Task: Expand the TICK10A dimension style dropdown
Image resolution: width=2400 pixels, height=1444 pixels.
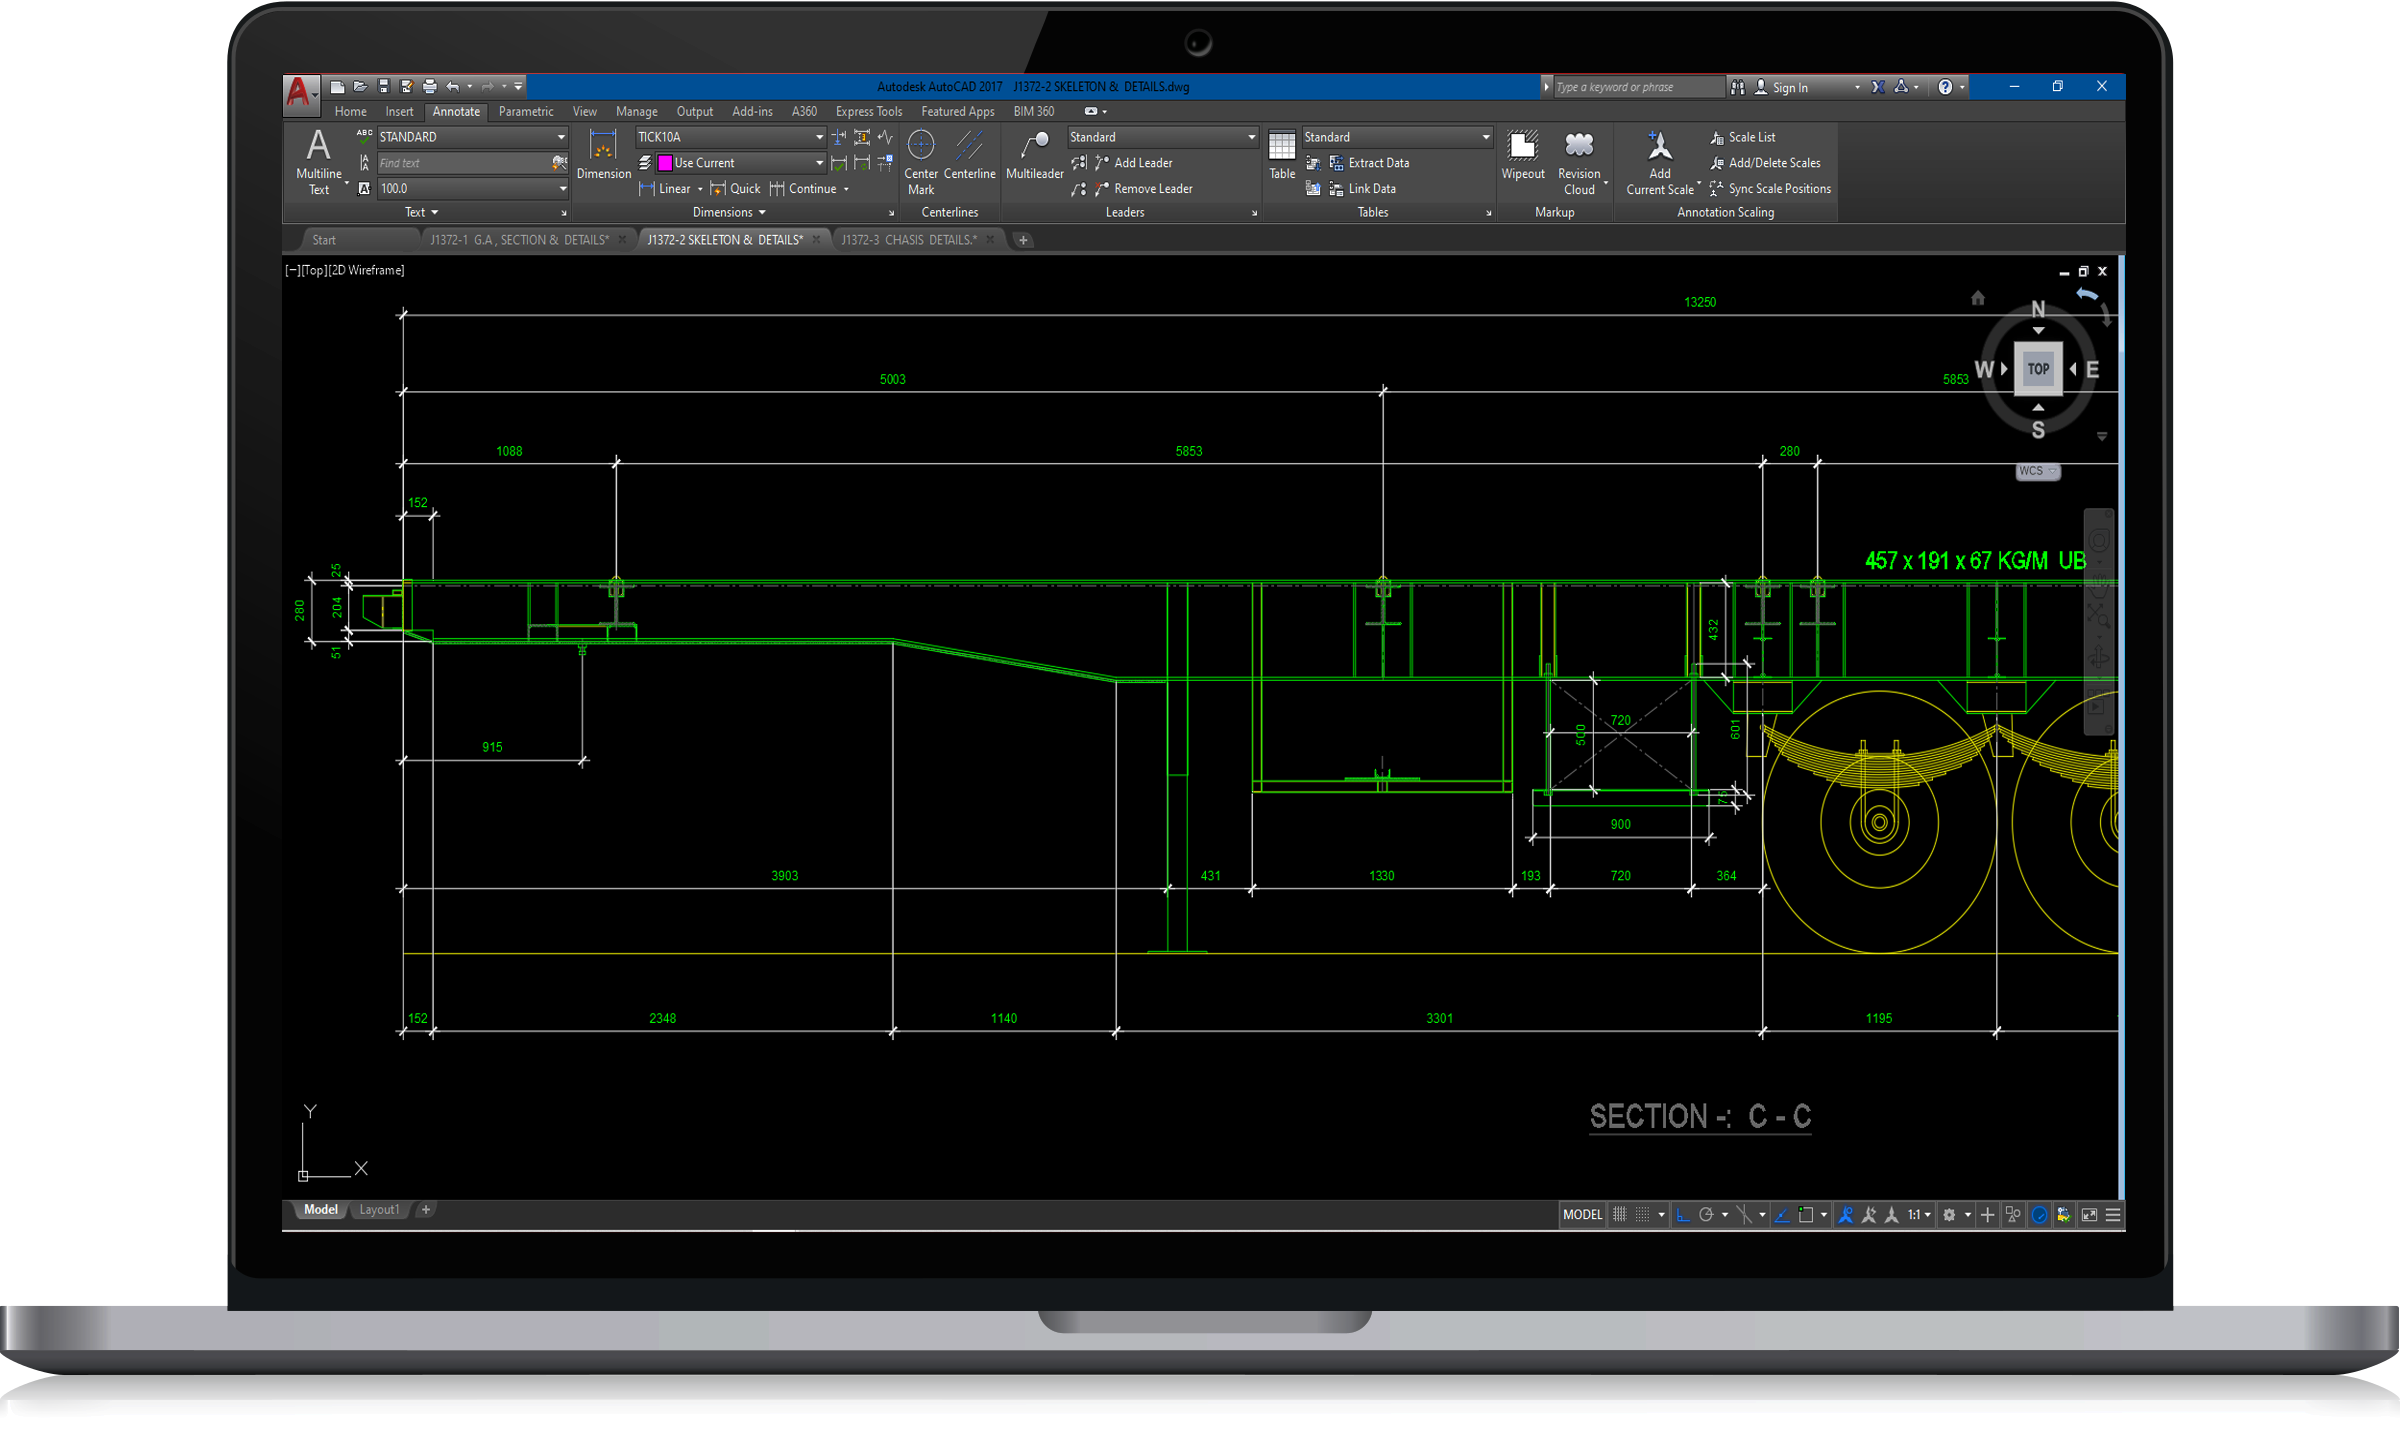Action: pos(819,137)
